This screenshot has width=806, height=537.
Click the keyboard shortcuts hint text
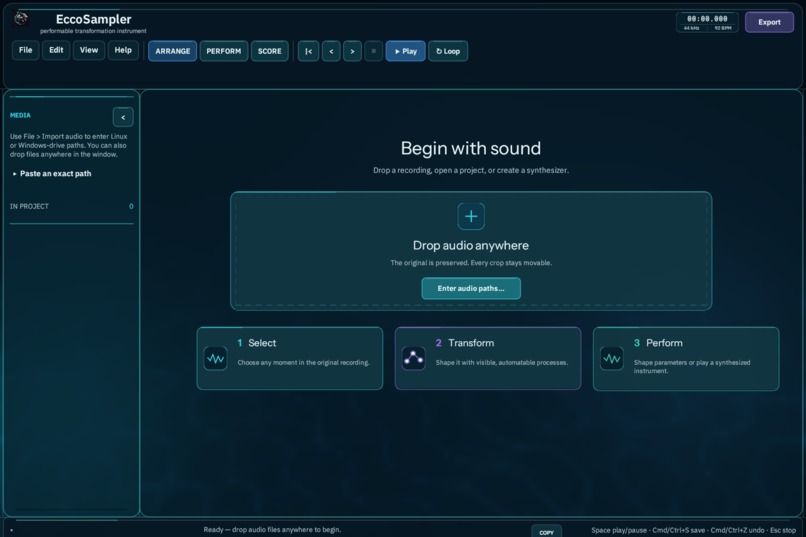[693, 530]
